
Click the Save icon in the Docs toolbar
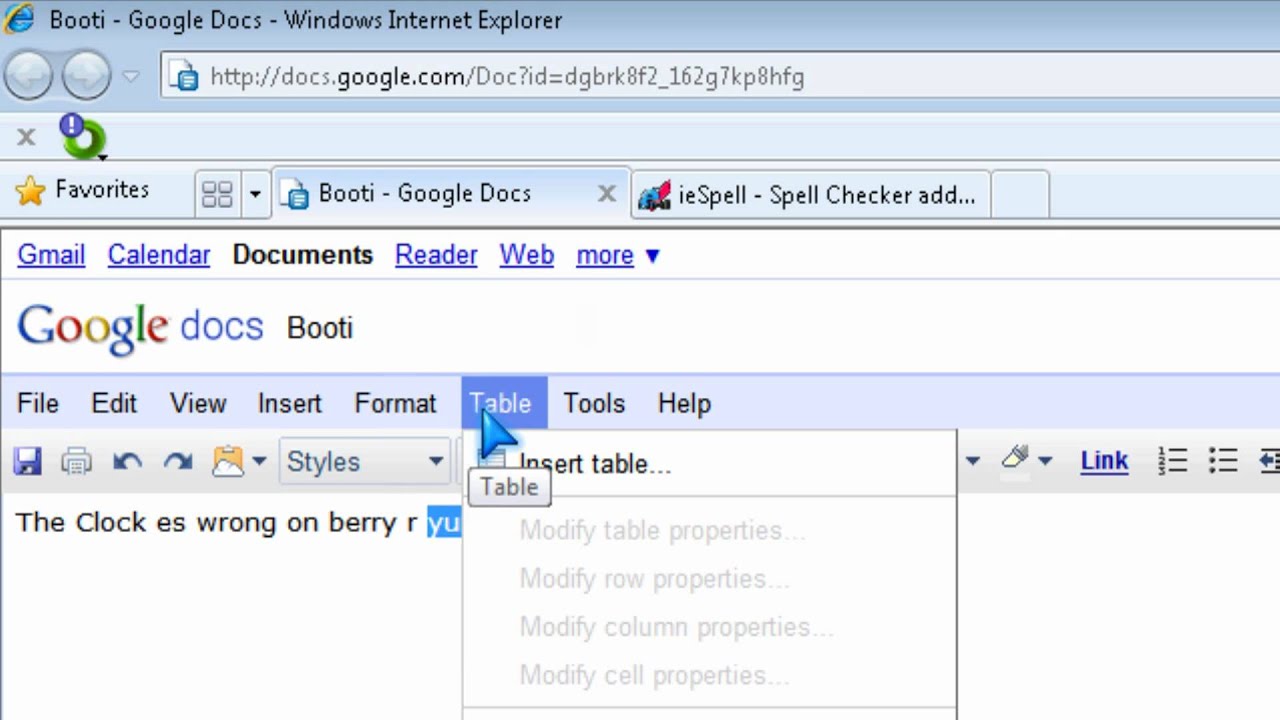coord(27,461)
